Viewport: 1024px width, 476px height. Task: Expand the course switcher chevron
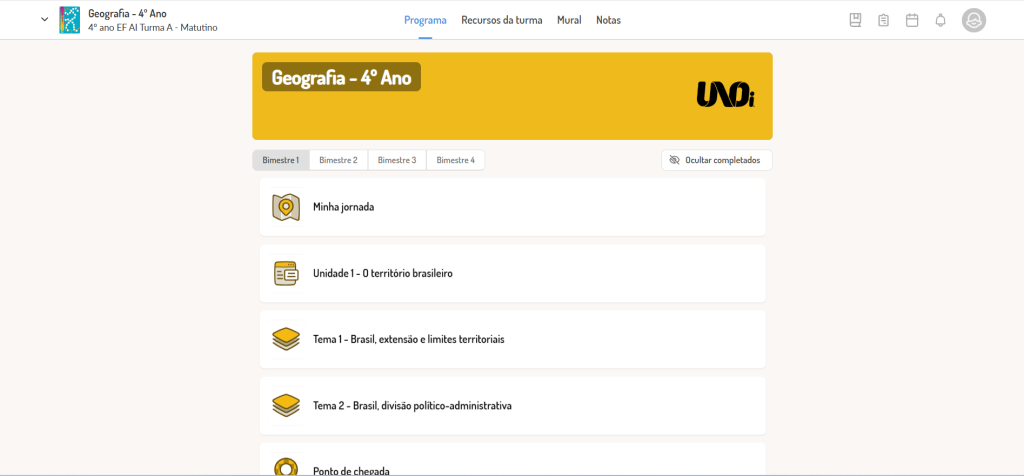[x=44, y=20]
